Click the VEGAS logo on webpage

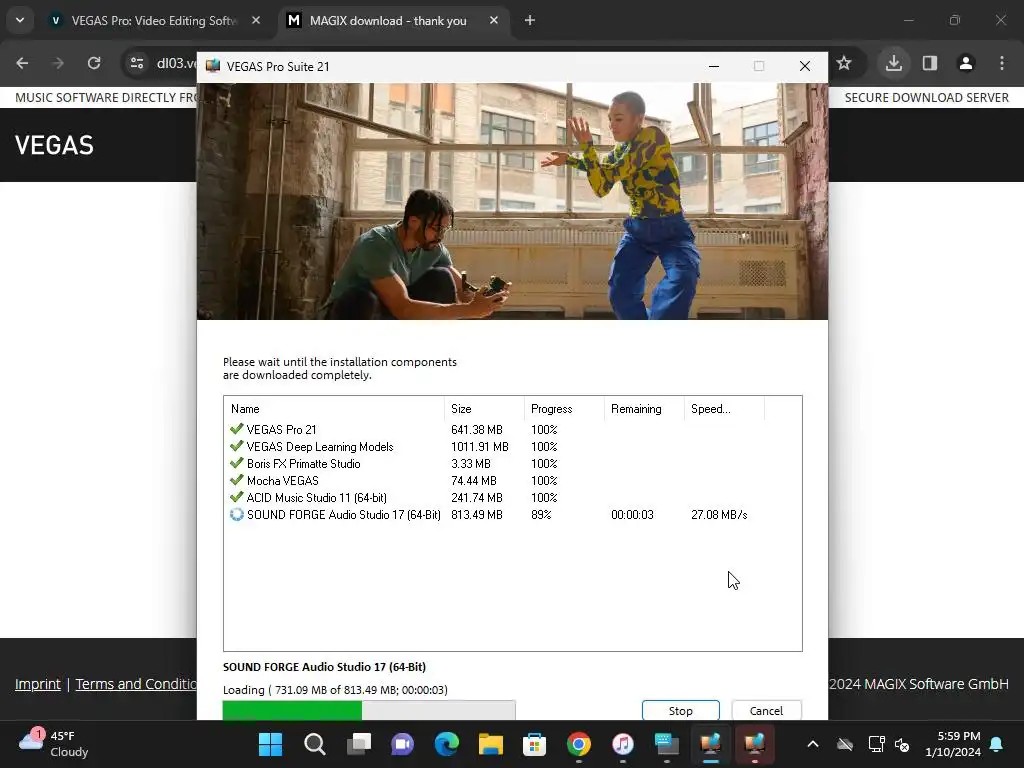54,145
